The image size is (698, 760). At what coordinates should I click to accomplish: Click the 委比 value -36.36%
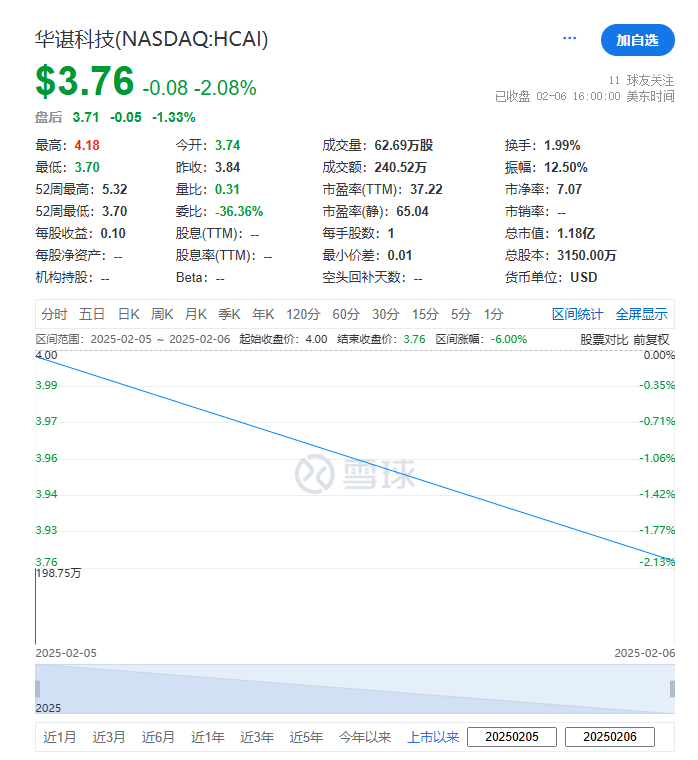click(x=239, y=211)
